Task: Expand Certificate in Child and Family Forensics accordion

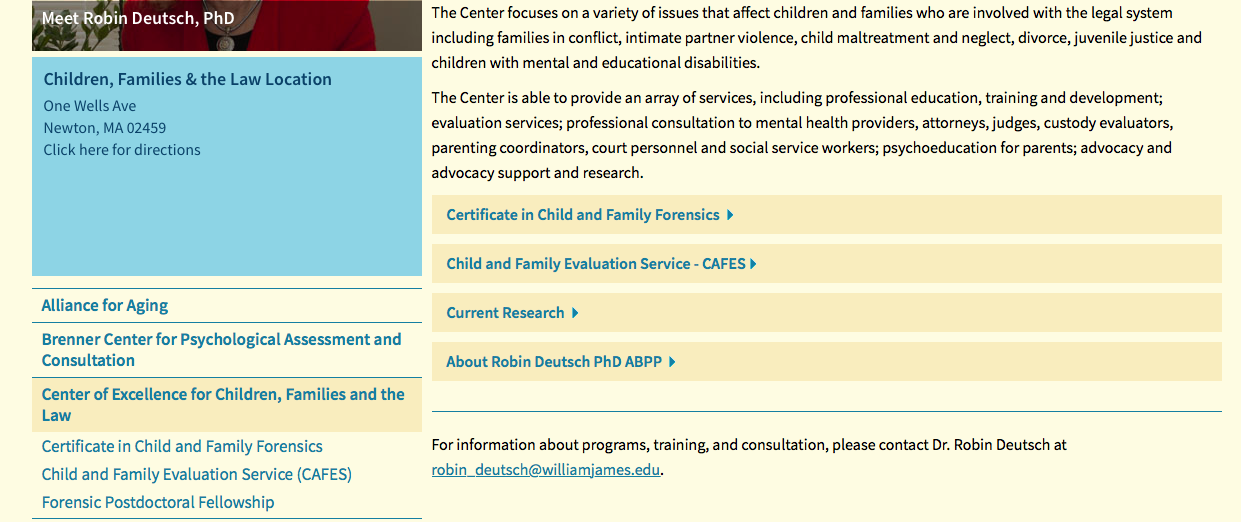Action: (583, 215)
